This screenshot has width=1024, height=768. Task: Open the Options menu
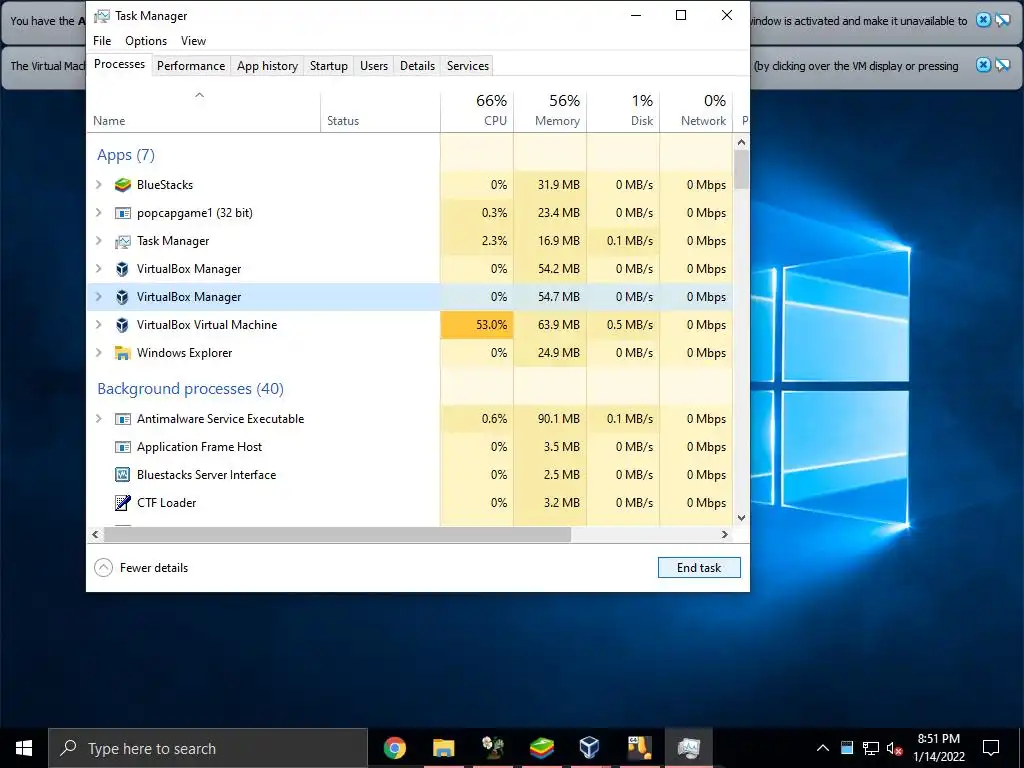click(x=146, y=40)
